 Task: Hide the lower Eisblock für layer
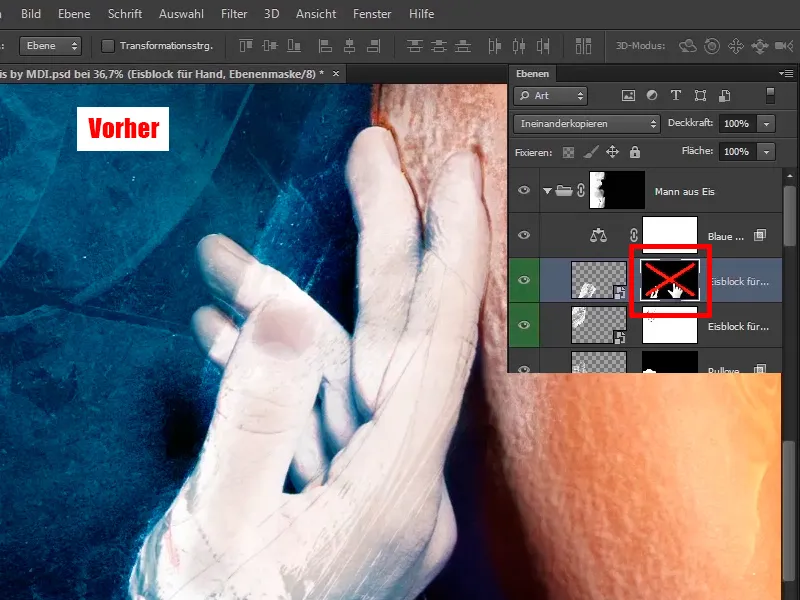point(524,325)
